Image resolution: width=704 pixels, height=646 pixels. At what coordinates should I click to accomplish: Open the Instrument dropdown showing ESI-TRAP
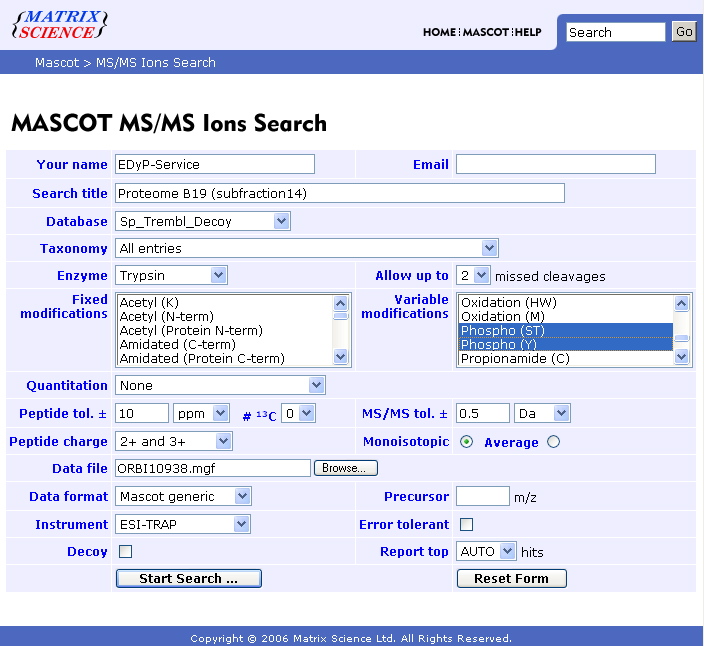coord(183,524)
